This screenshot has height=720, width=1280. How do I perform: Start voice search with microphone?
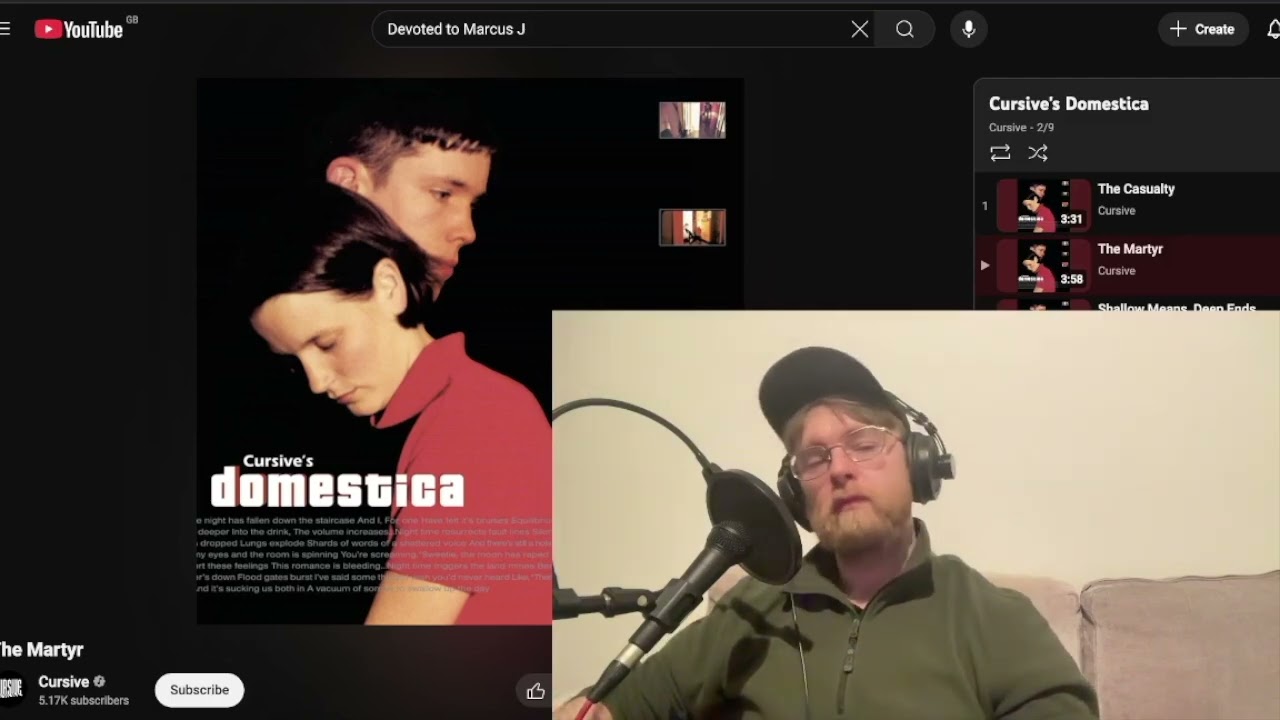(968, 29)
